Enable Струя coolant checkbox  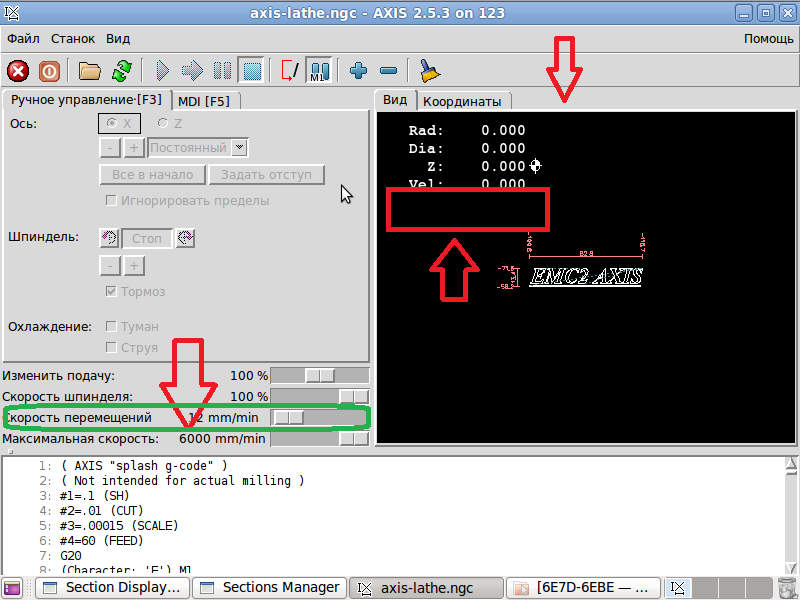pos(132,347)
